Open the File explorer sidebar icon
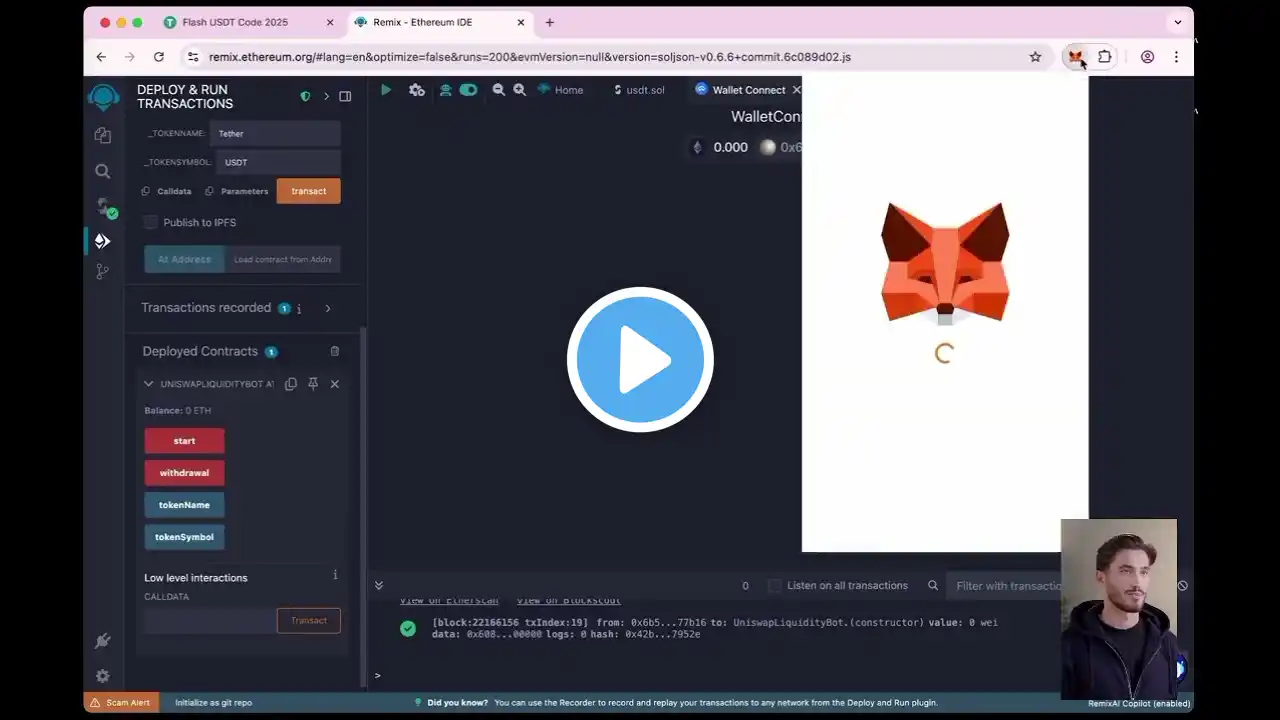Viewport: 1280px width, 720px height. pyautogui.click(x=103, y=135)
